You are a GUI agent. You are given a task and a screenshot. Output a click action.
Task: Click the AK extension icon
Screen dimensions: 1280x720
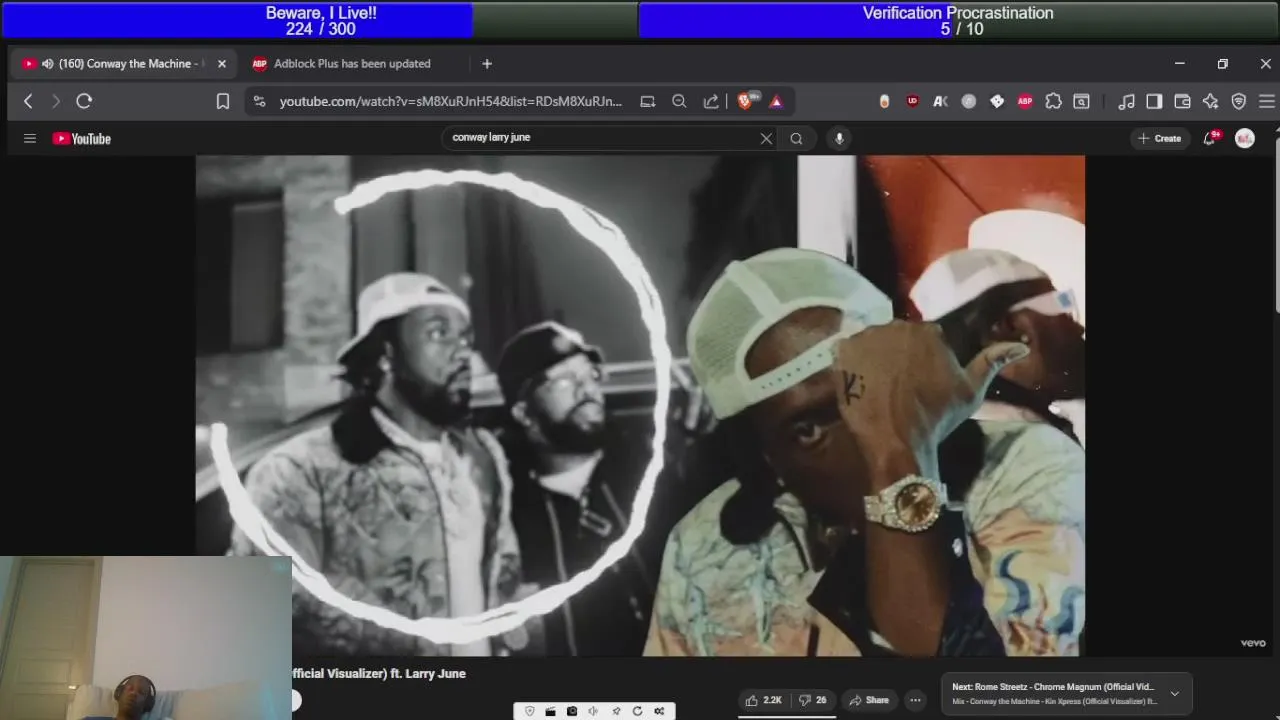pos(940,101)
